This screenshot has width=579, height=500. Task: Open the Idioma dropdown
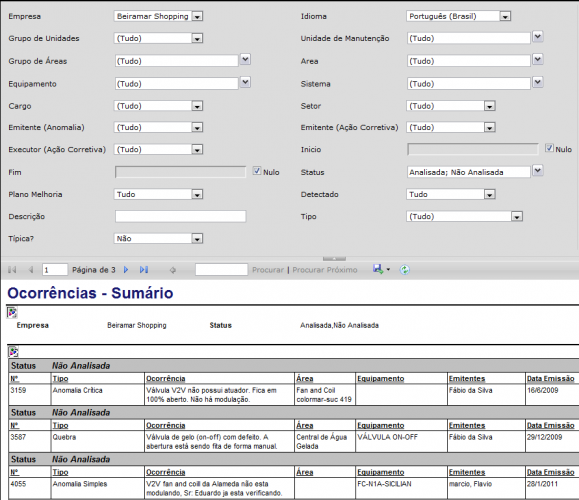pos(505,17)
